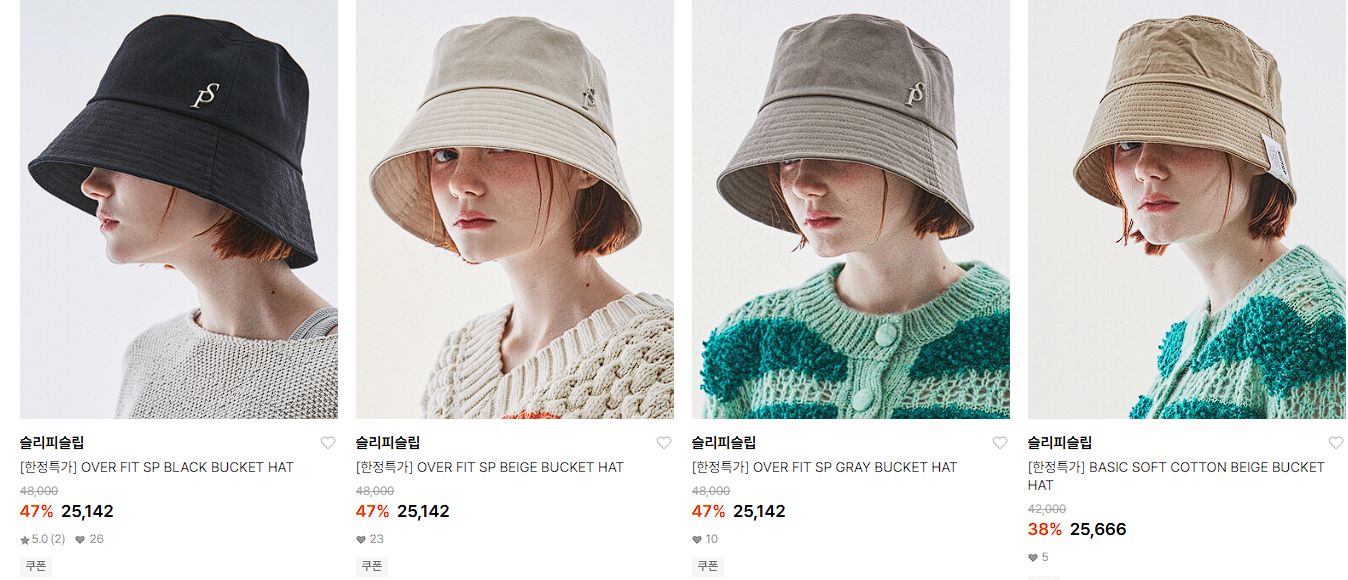Image resolution: width=1348 pixels, height=580 pixels.
Task: Toggle heart on soft cotton beige hat
Action: coord(1336,443)
